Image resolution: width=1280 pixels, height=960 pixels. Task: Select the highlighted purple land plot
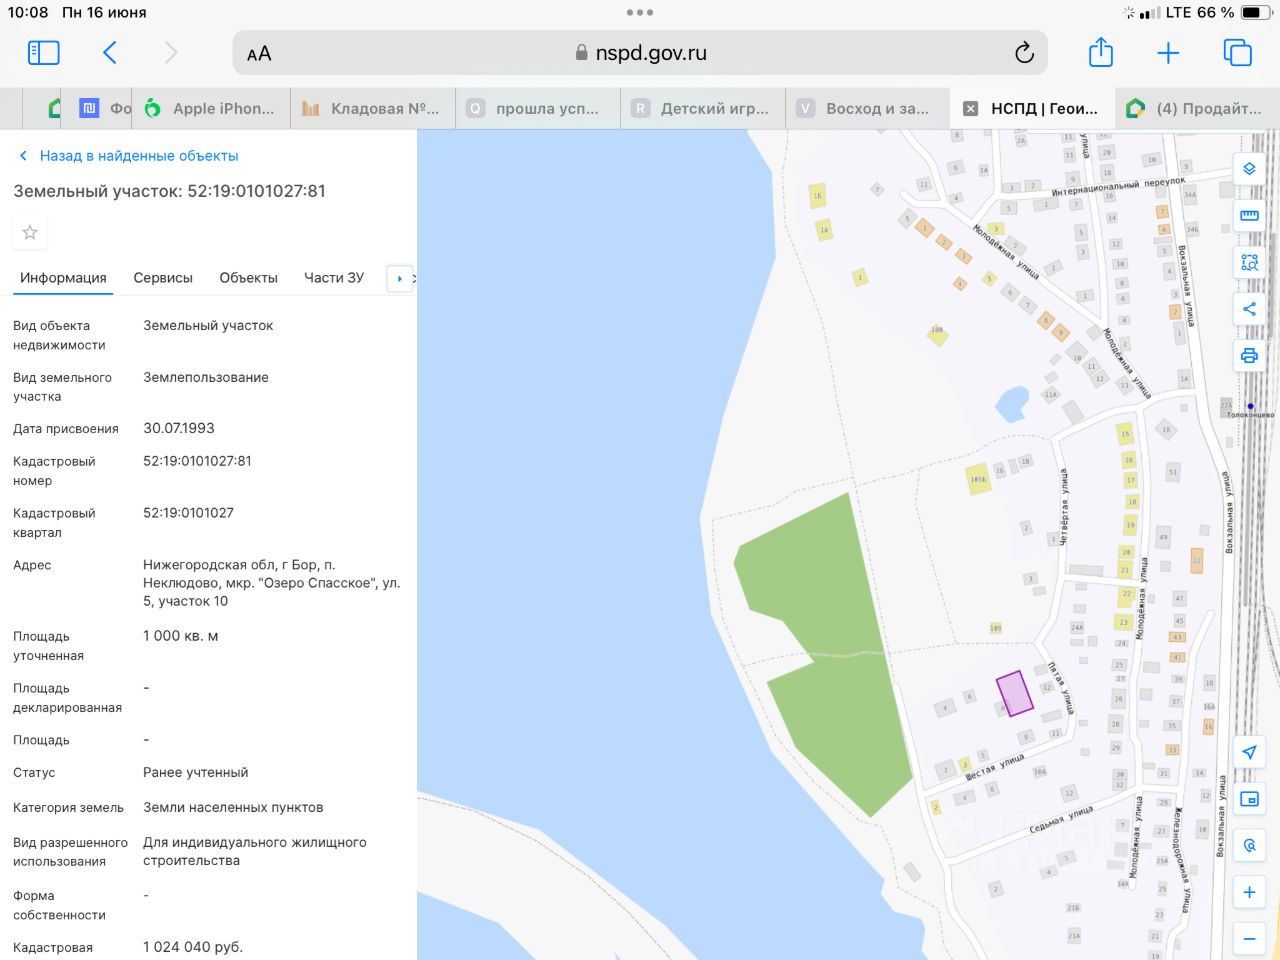(1015, 693)
